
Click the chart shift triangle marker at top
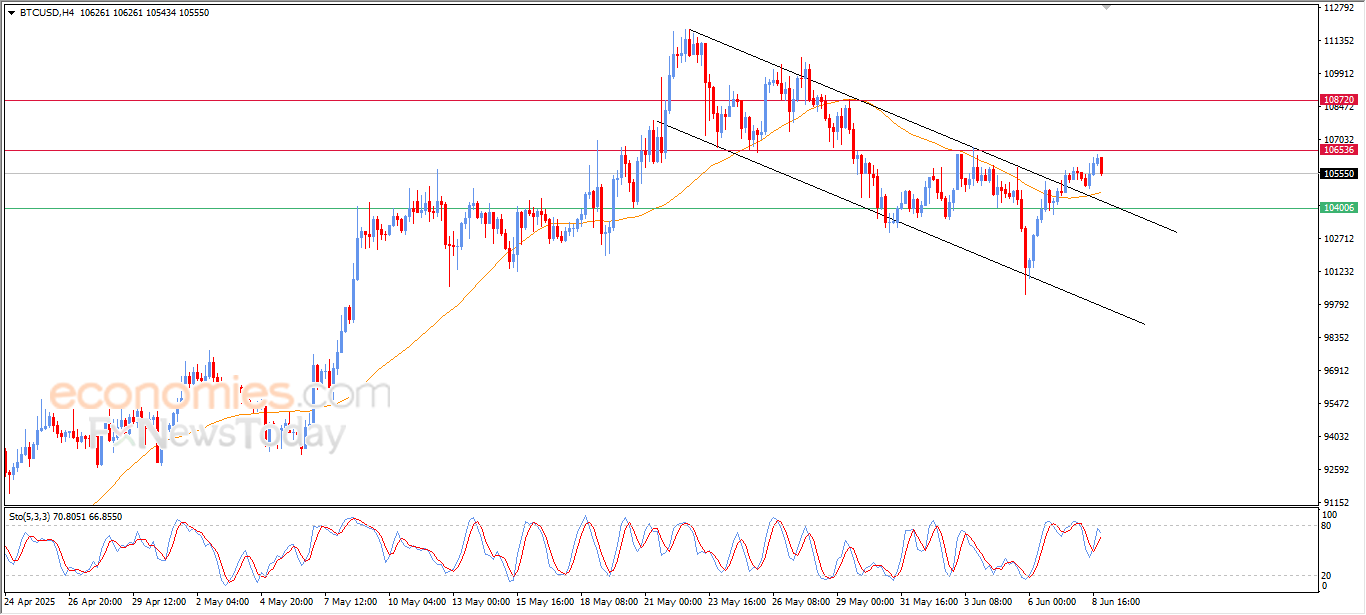pyautogui.click(x=1106, y=7)
